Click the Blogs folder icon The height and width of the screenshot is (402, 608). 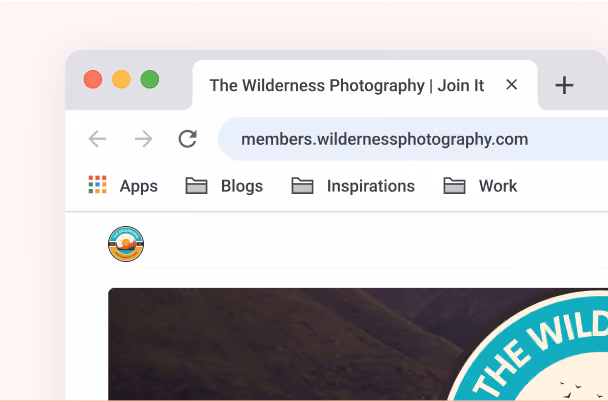[196, 185]
